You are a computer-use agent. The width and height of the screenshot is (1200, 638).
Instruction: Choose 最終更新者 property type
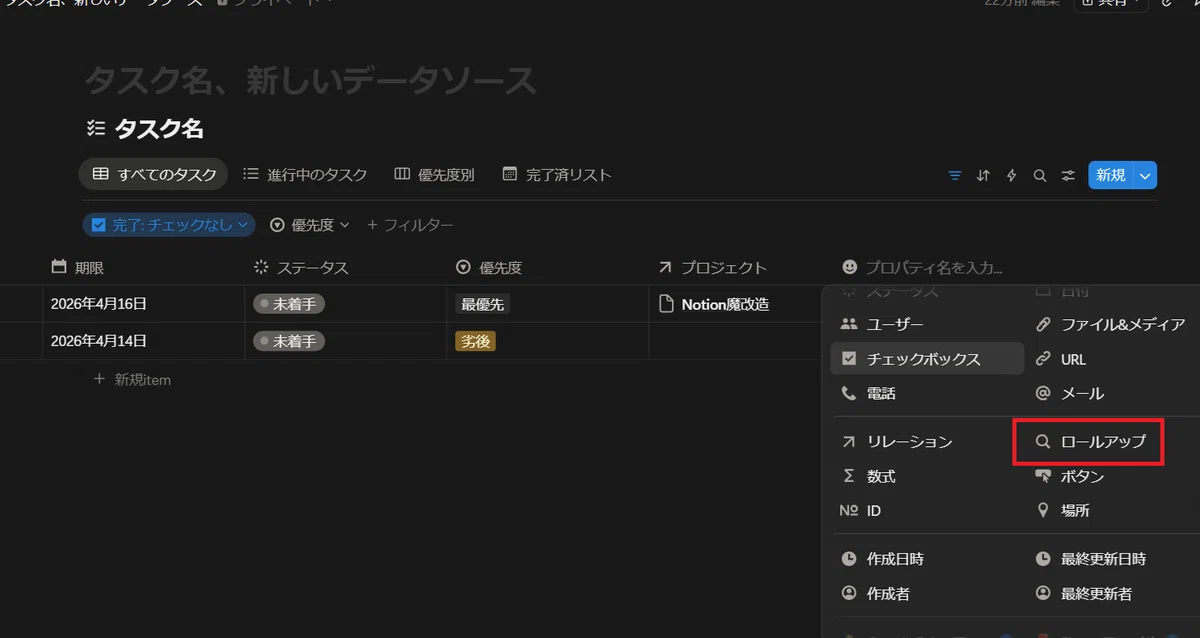coord(1113,593)
